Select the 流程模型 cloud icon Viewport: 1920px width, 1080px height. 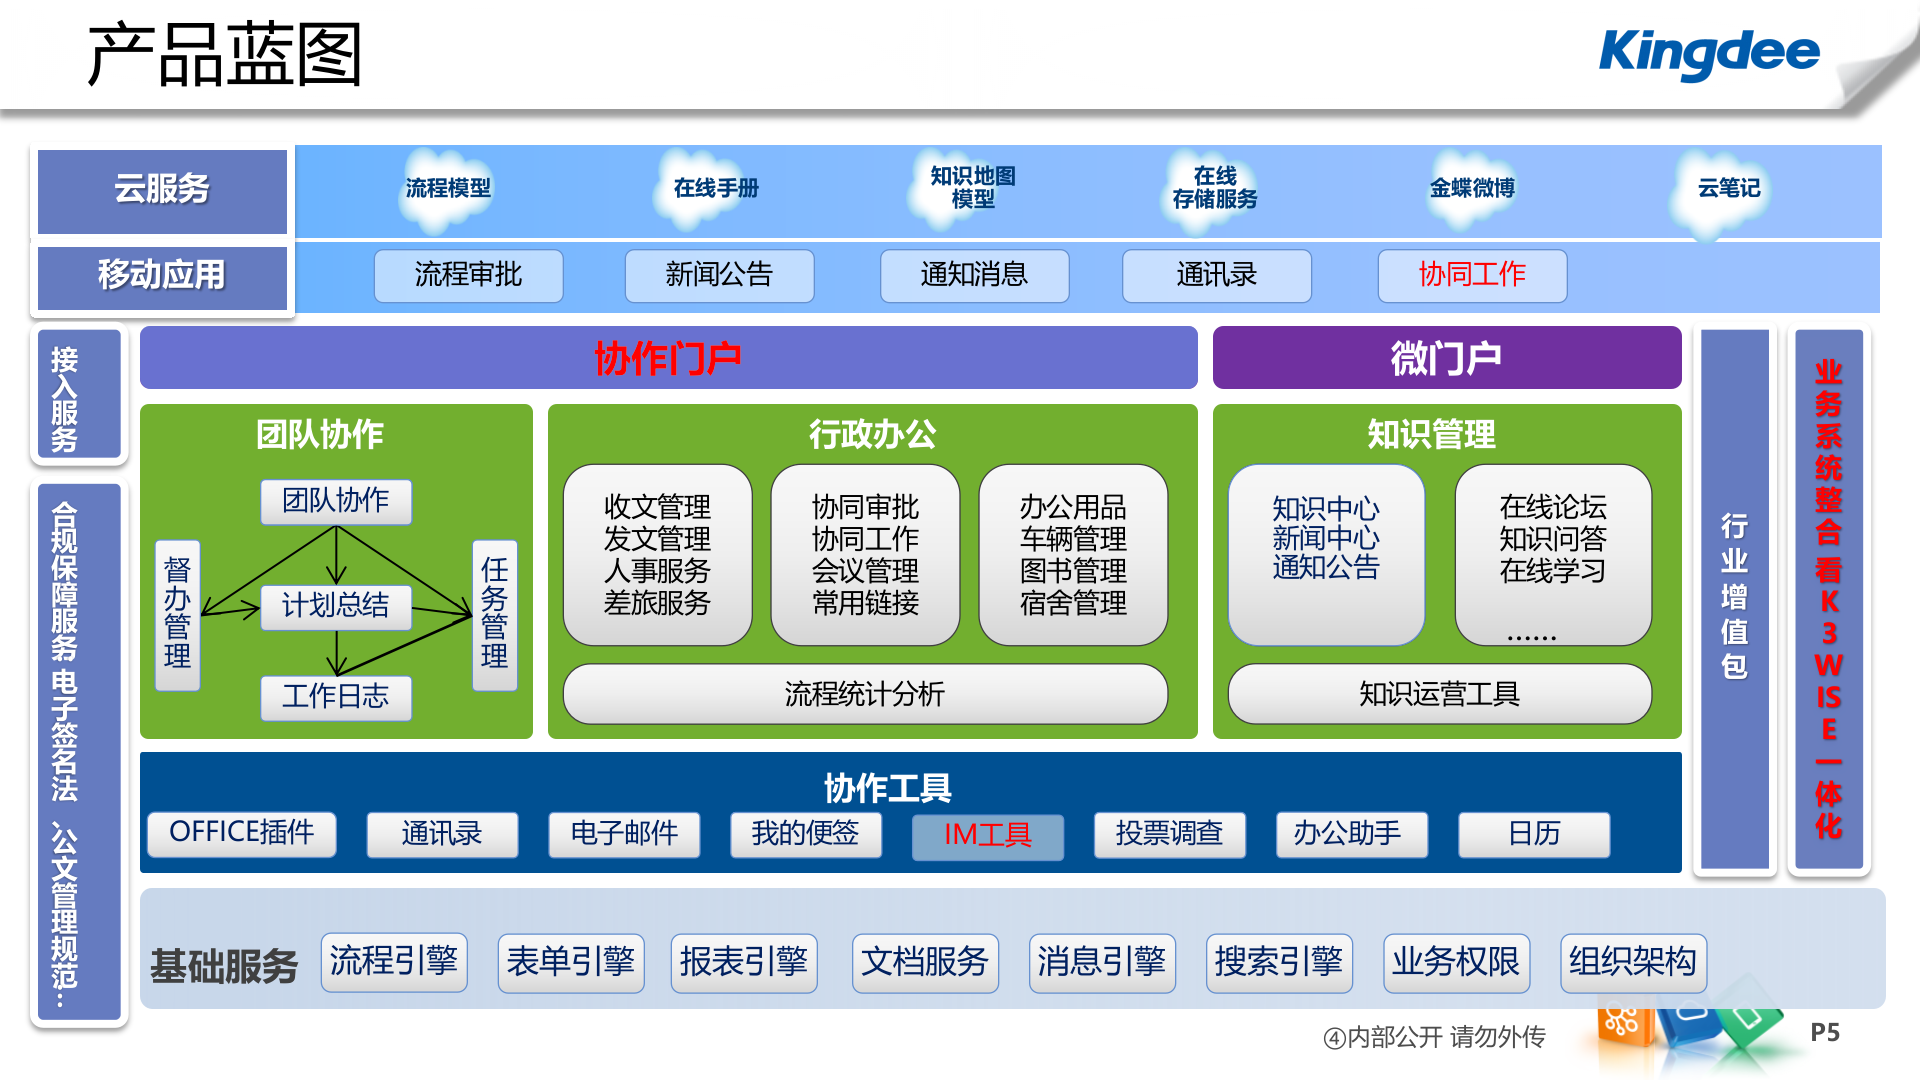point(447,188)
